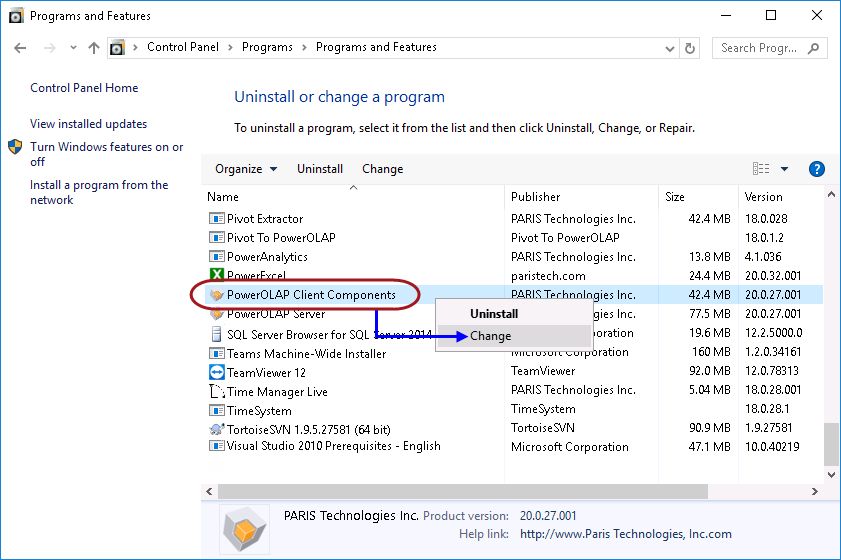The height and width of the screenshot is (560, 841).
Task: Open the address bar history dropdown
Action: (x=668, y=48)
